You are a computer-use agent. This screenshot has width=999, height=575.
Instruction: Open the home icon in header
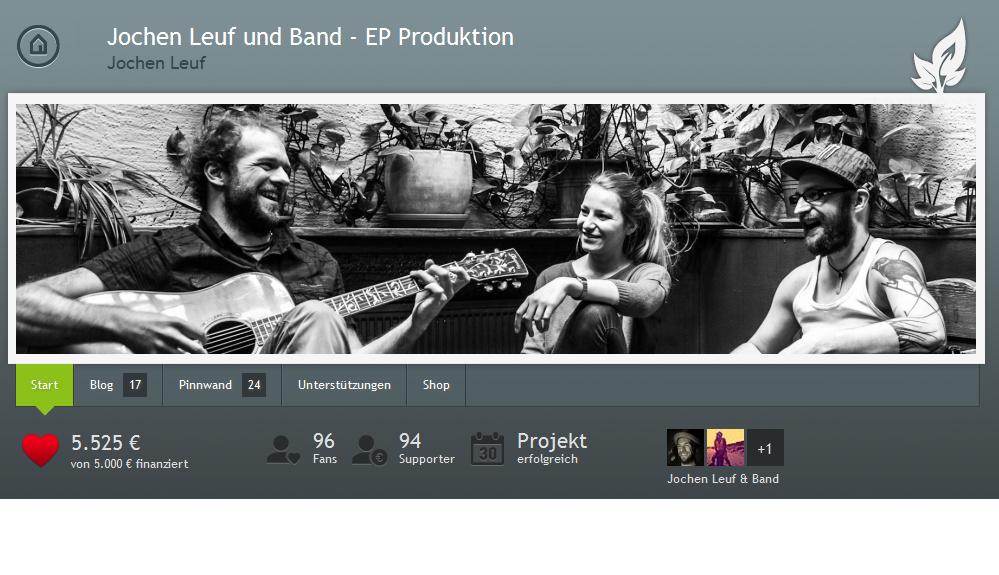point(38,46)
